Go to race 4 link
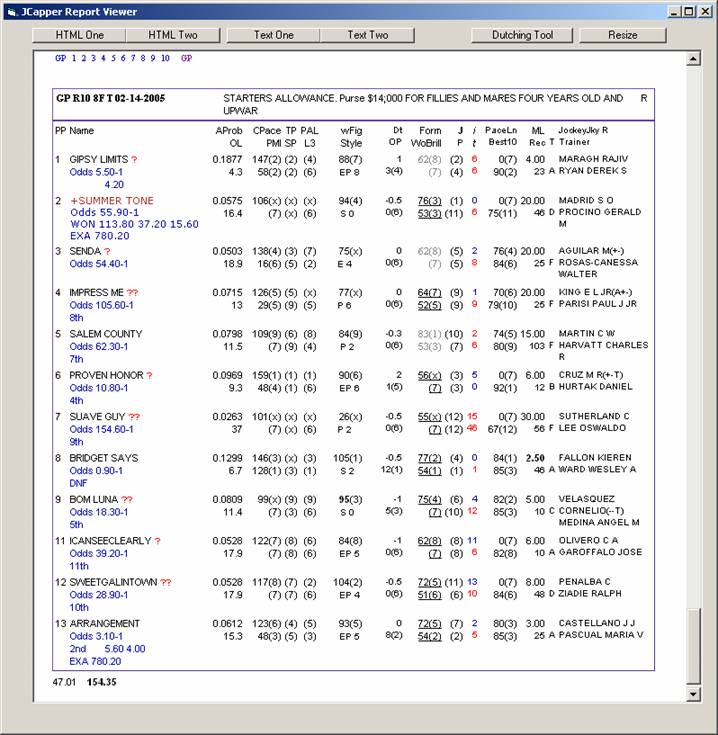 point(103,58)
